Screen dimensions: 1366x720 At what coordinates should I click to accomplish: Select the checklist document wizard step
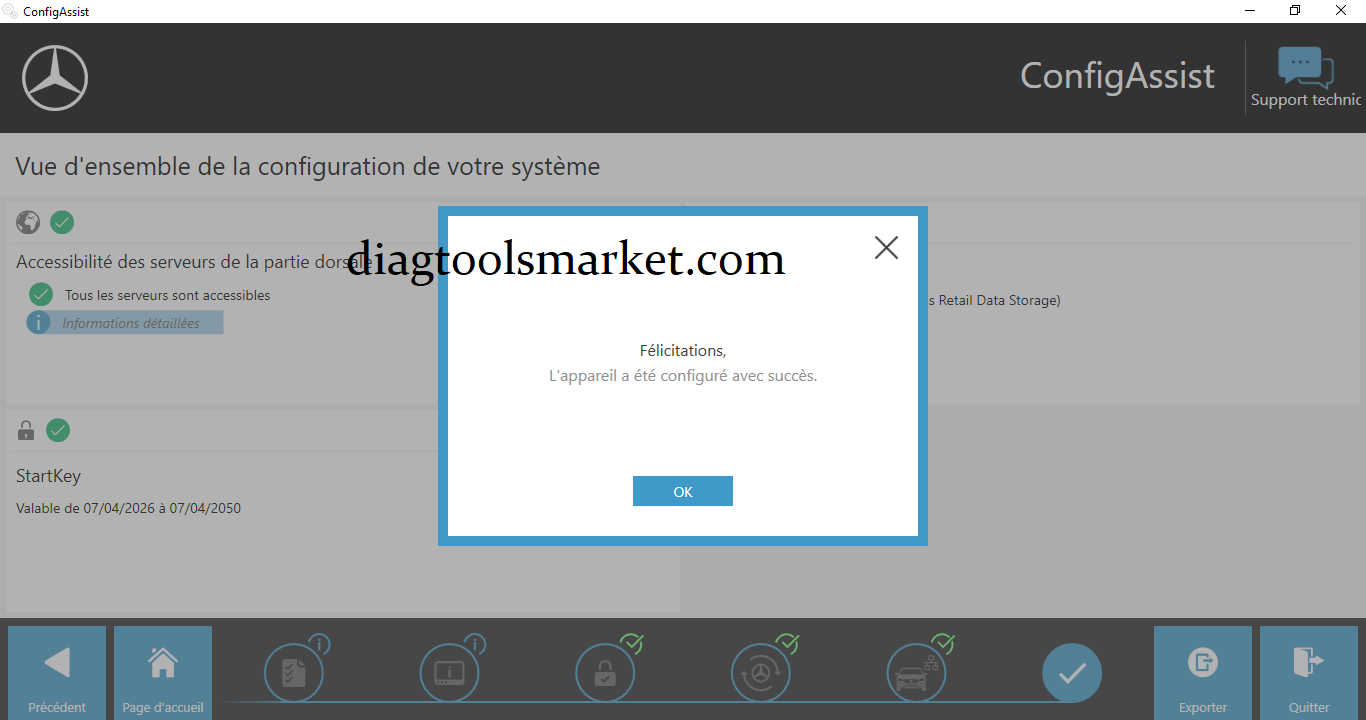294,672
